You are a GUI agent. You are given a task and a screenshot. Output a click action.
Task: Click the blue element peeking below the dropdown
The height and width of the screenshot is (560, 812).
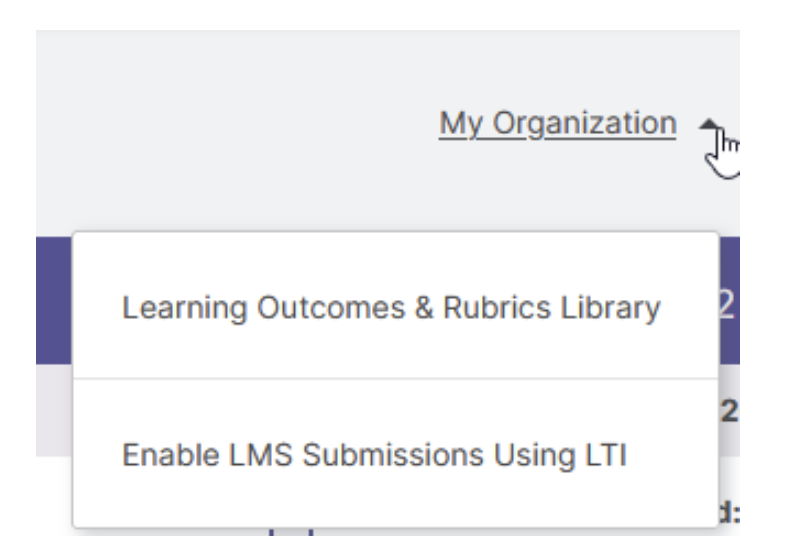point(291,532)
